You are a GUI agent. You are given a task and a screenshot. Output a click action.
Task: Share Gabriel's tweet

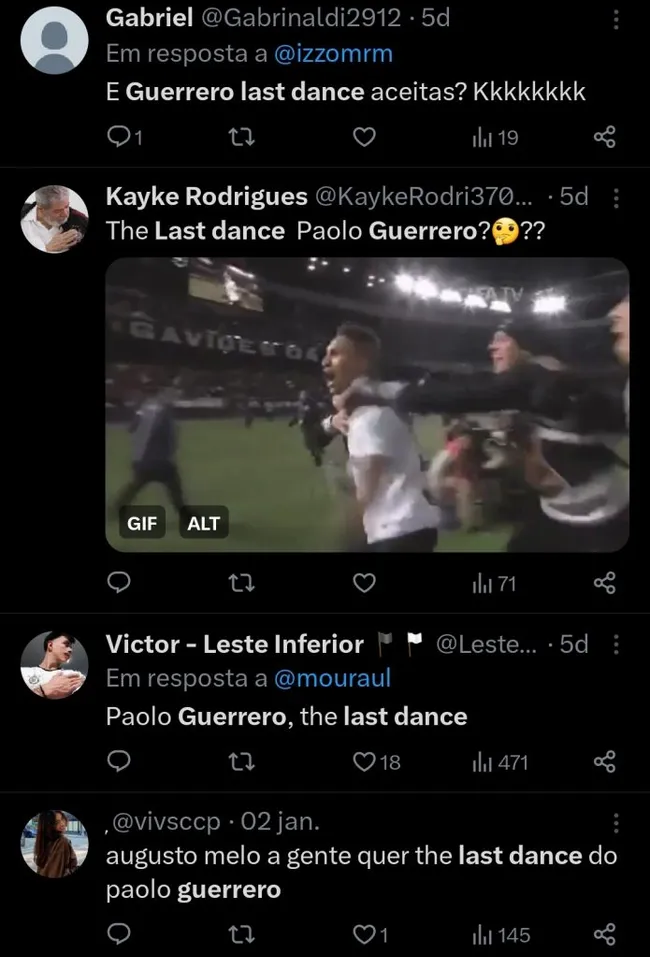coord(605,138)
